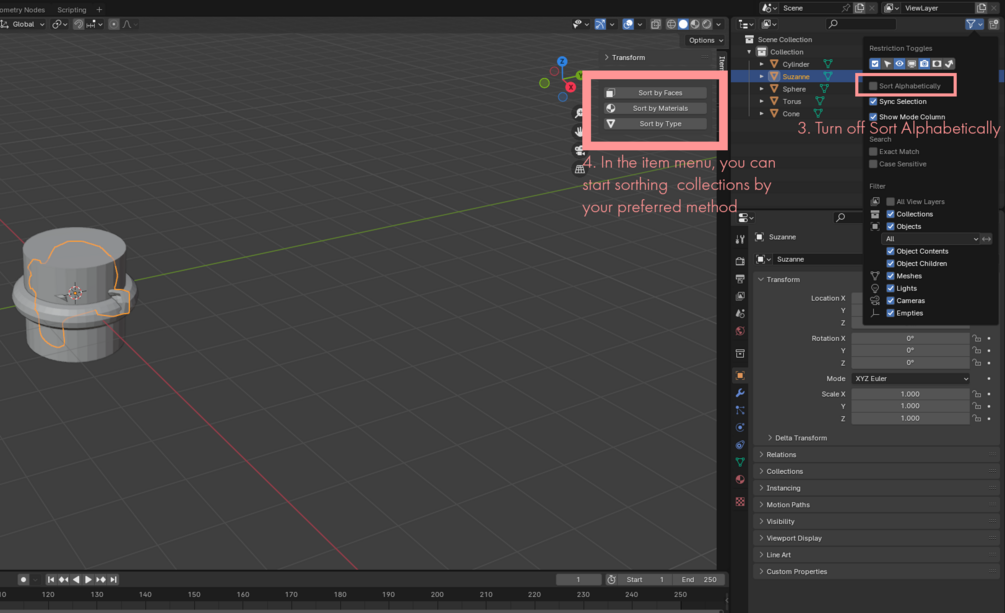Open the Material properties sphere tab
The image size is (1005, 613).
click(740, 480)
